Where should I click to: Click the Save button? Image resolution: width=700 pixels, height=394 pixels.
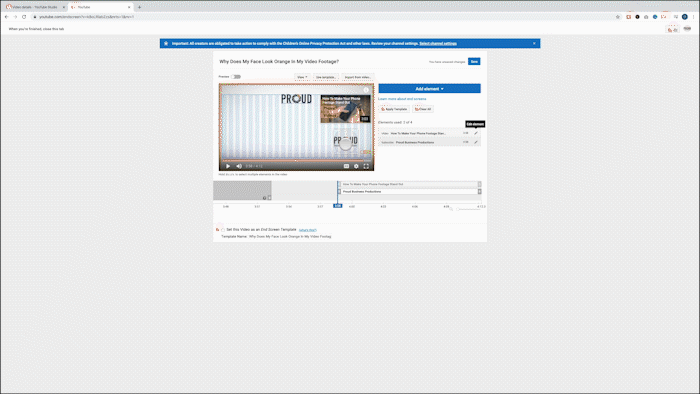pos(474,62)
